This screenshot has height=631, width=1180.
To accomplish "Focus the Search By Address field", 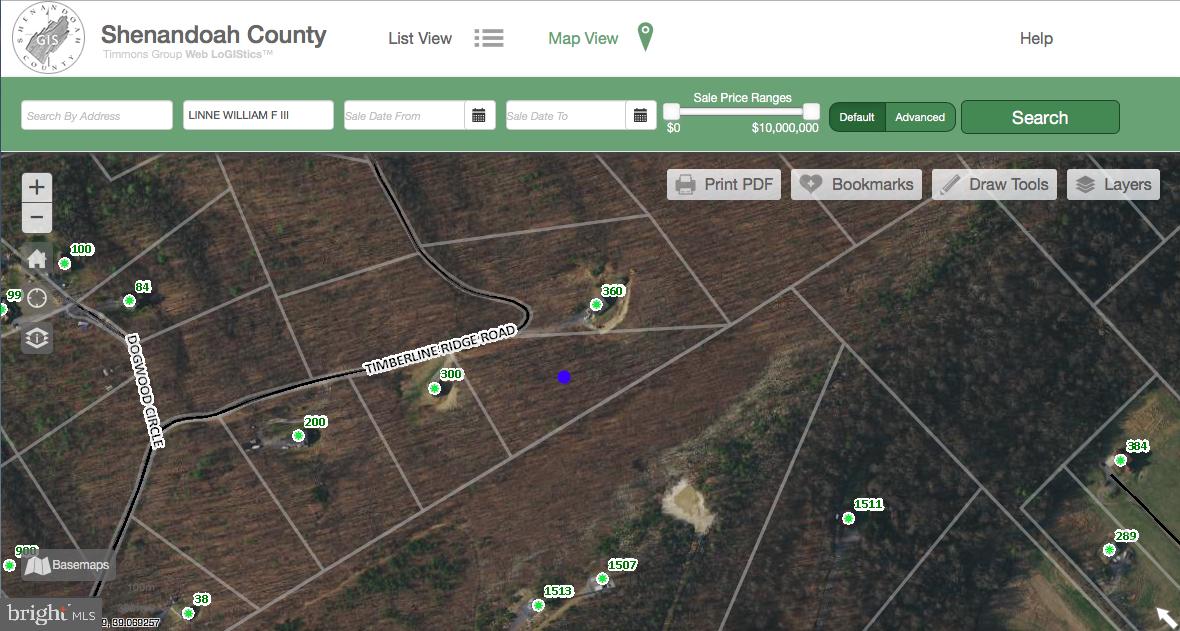I will pyautogui.click(x=97, y=115).
